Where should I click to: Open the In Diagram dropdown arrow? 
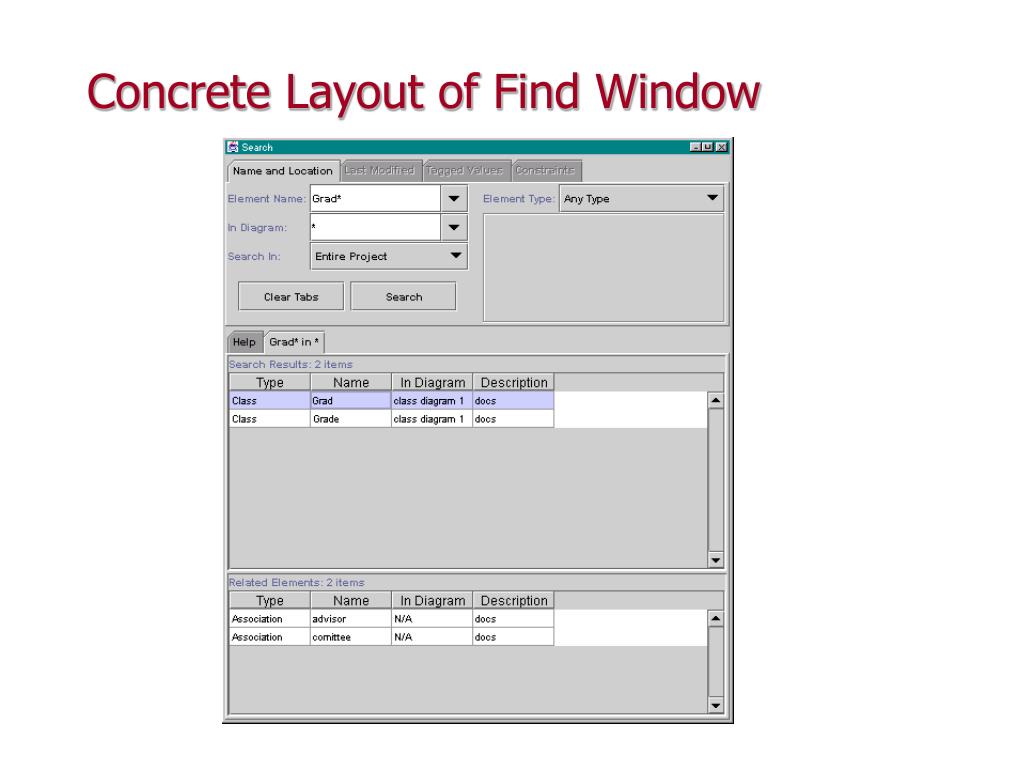pyautogui.click(x=454, y=227)
